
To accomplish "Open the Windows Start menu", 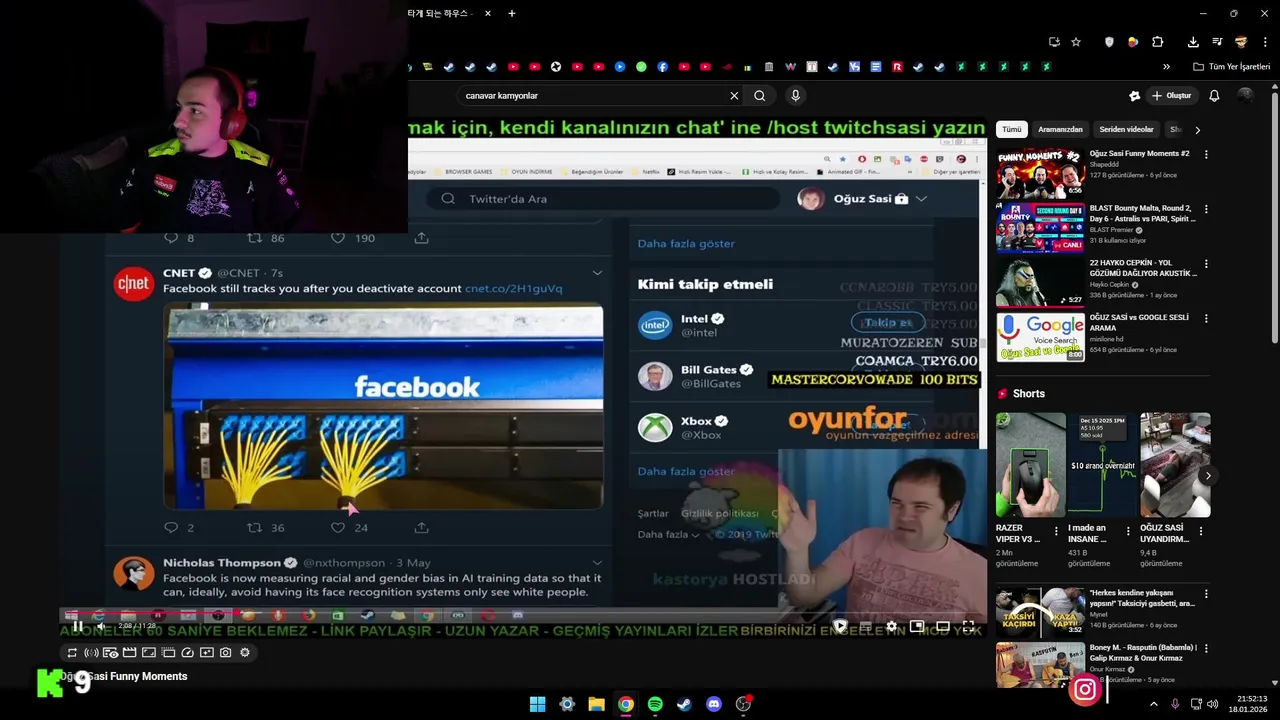I will pos(537,704).
